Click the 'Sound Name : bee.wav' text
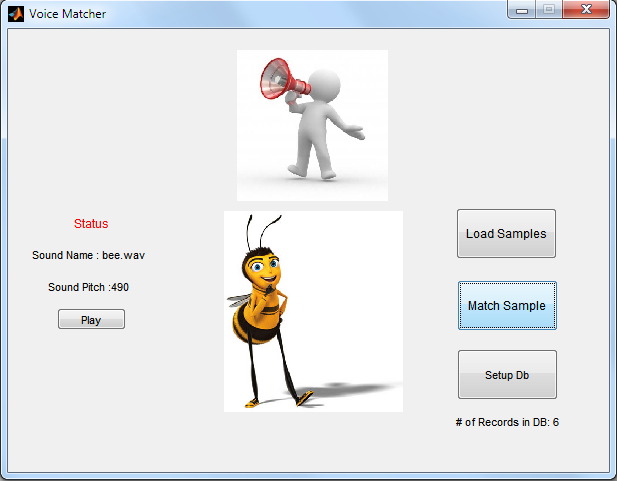 coord(89,255)
